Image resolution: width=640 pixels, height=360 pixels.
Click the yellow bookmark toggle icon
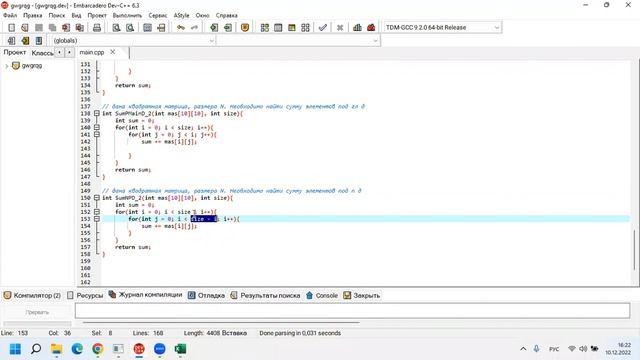pyautogui.click(x=25, y=41)
